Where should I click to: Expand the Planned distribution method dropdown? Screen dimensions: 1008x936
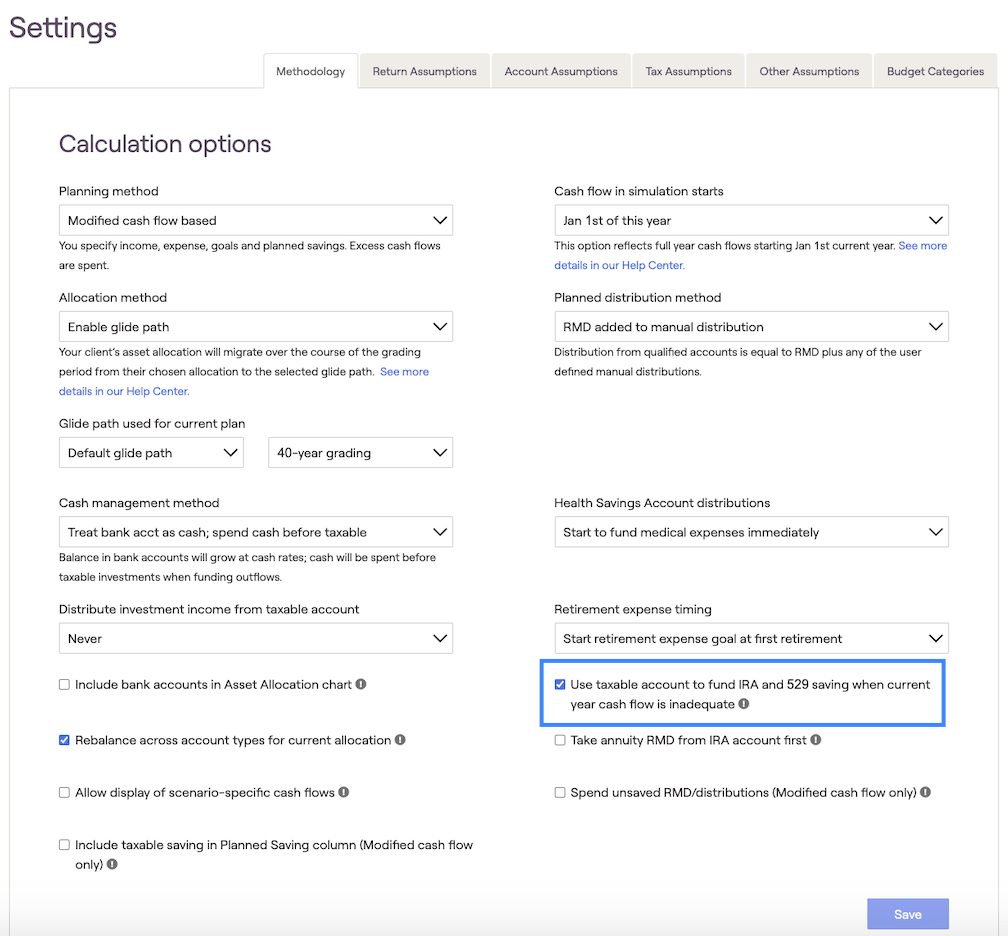pos(751,327)
